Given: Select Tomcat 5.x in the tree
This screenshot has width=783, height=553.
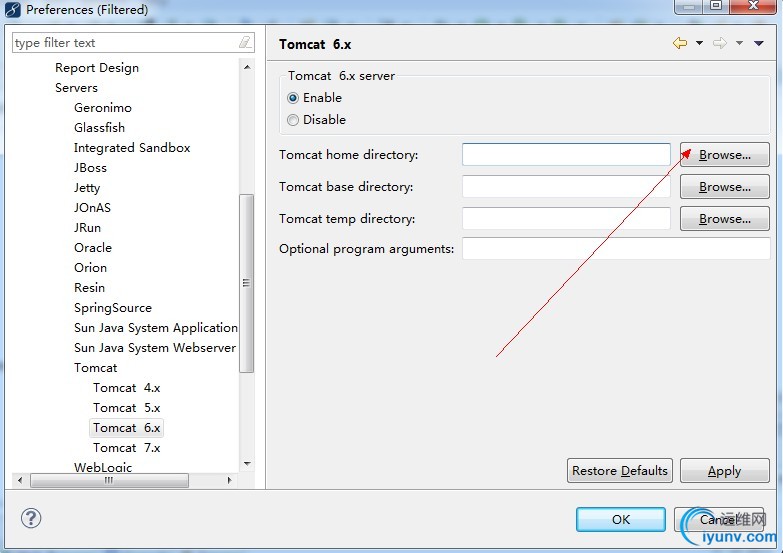Looking at the screenshot, I should click(126, 408).
